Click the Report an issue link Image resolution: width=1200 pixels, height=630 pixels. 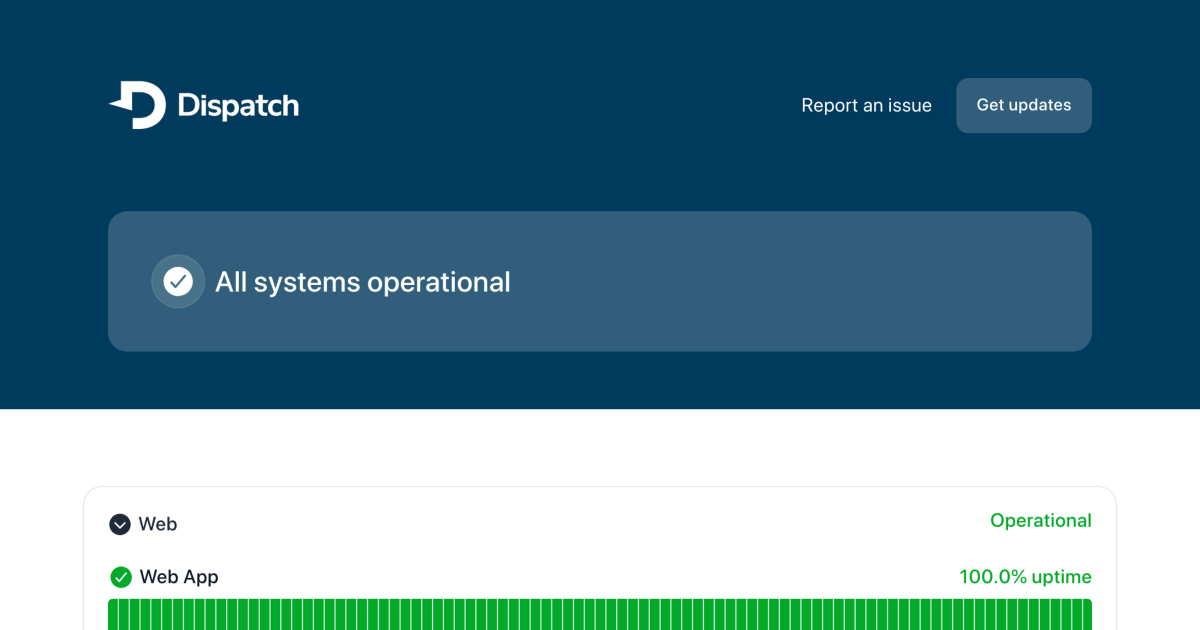[866, 105]
